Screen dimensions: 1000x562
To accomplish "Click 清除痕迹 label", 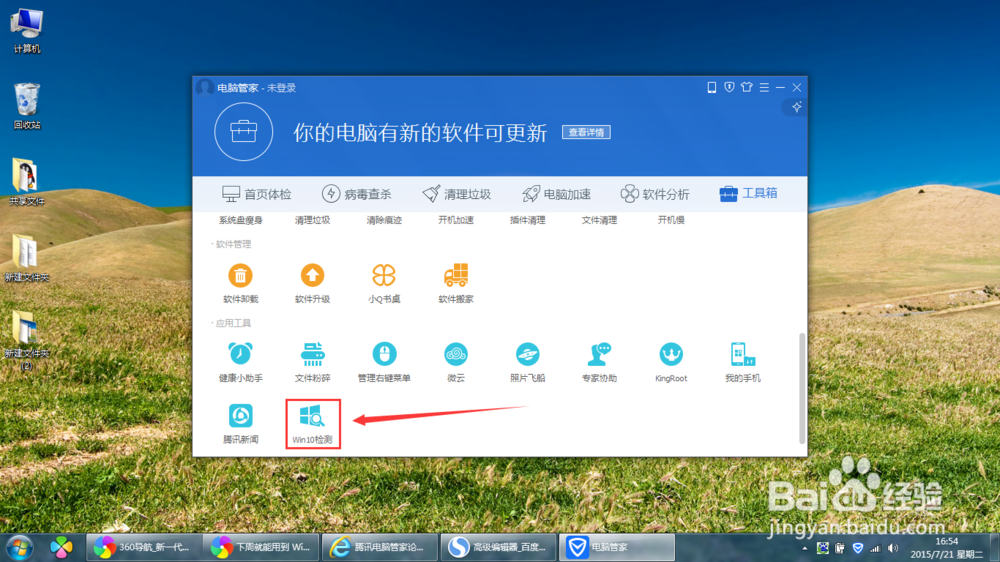I will coord(384,220).
